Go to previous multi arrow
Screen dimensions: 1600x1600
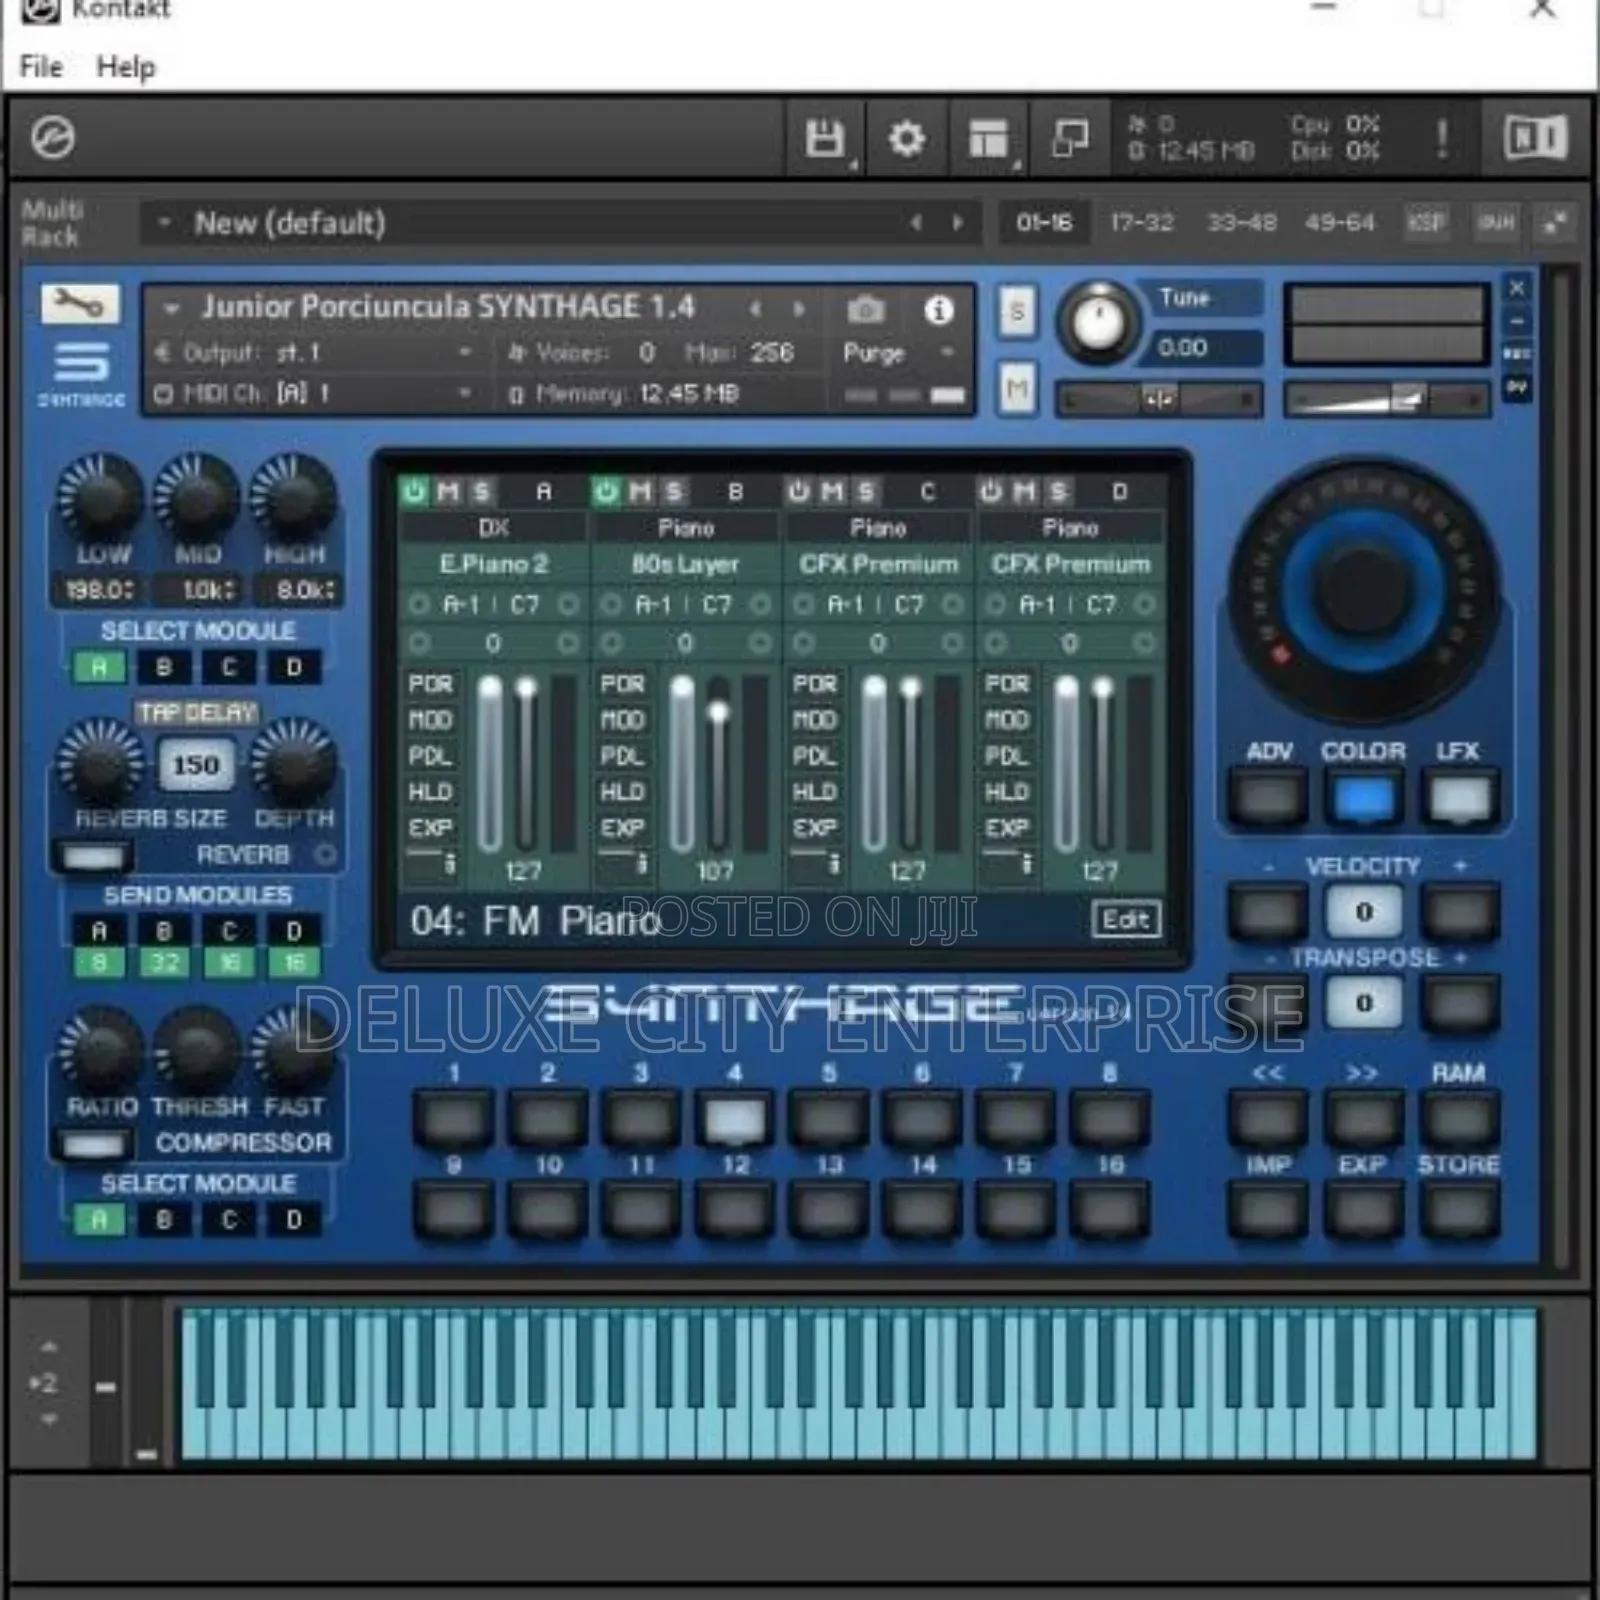coord(916,222)
